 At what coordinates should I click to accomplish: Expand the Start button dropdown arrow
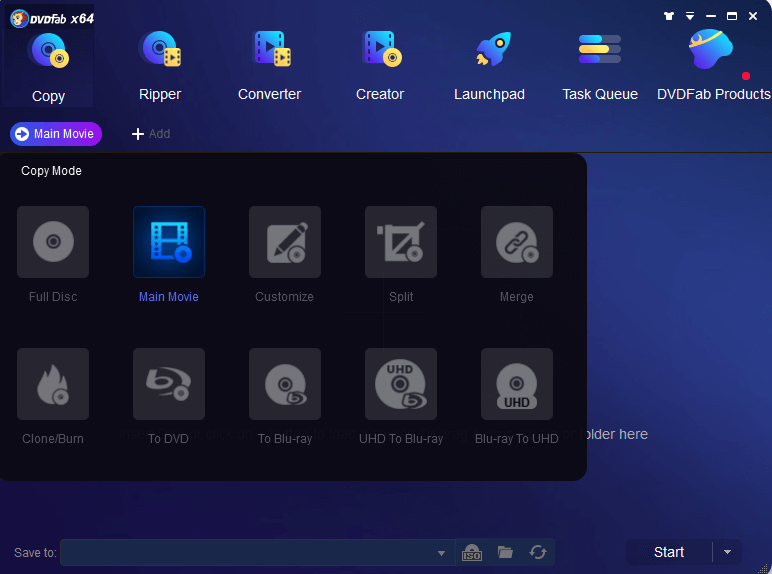[727, 552]
